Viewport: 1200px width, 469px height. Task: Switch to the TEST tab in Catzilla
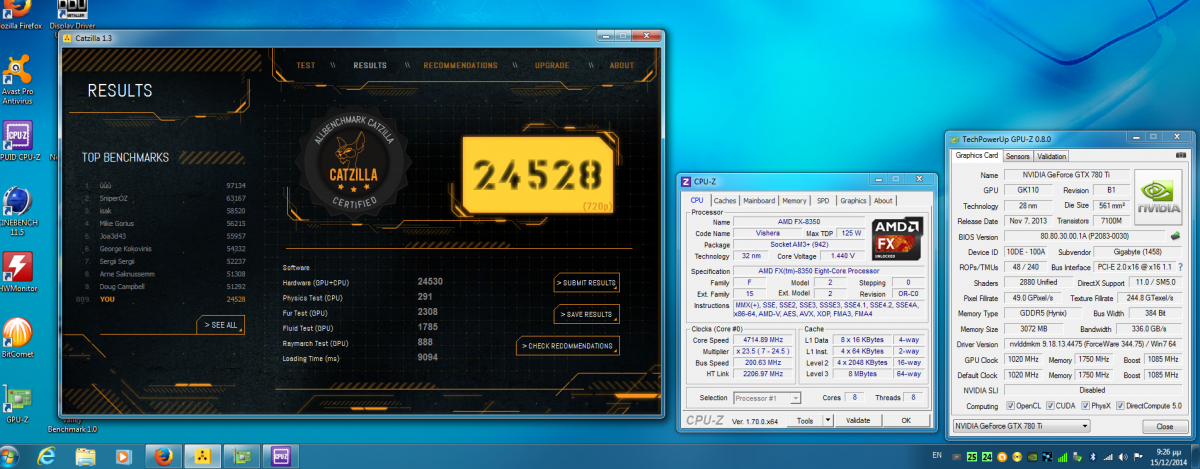306,66
